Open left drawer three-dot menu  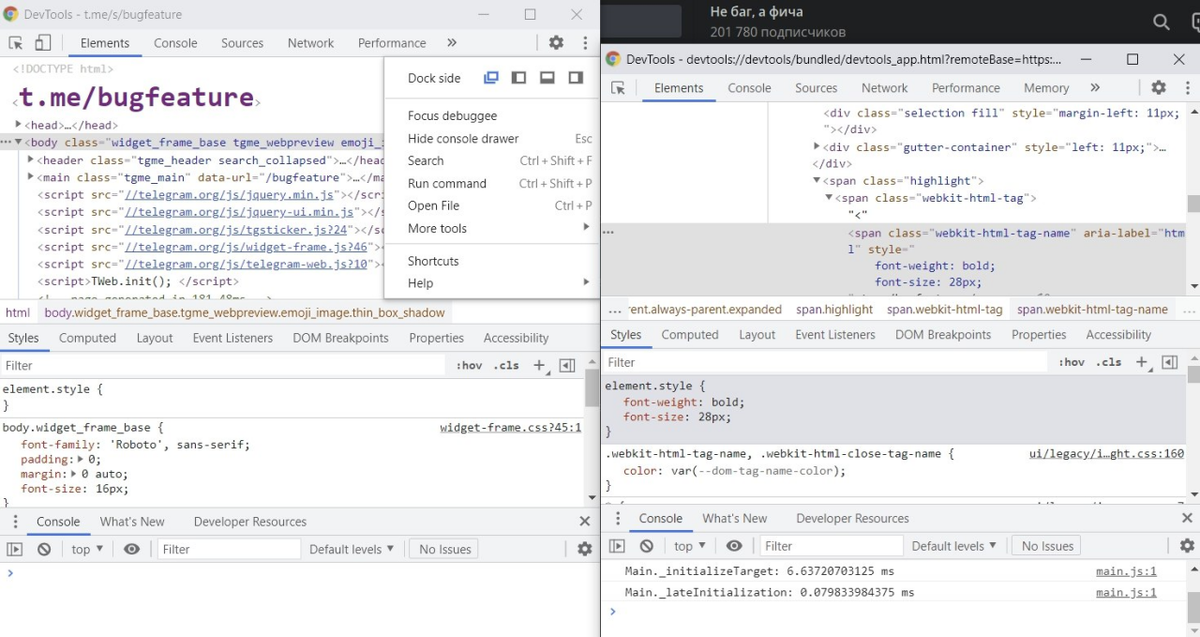(14, 521)
